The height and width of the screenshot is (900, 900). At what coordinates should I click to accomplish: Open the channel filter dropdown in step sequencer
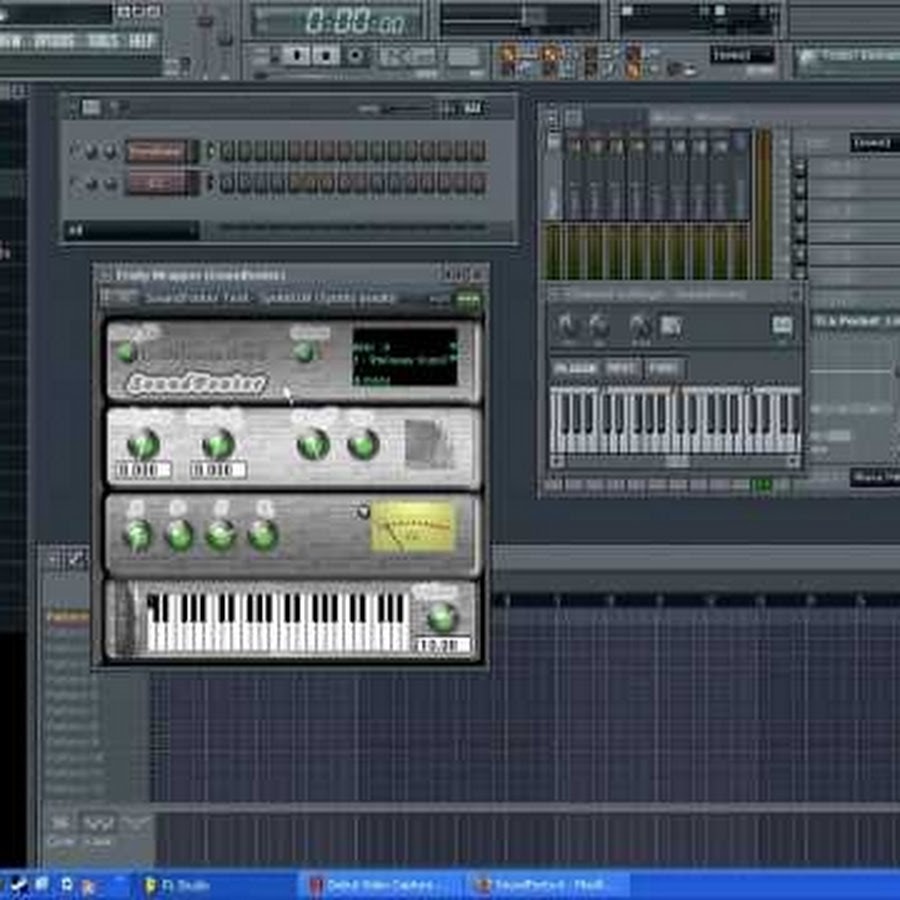point(131,231)
